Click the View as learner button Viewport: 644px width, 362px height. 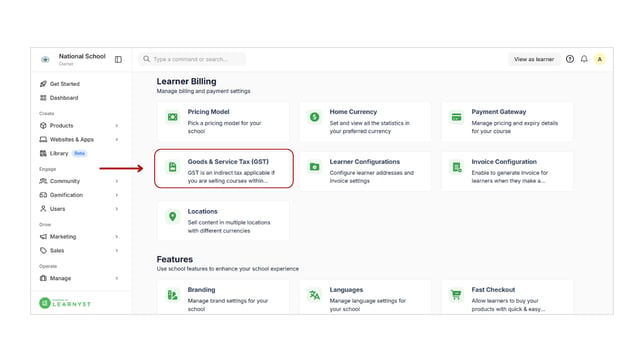pyautogui.click(x=534, y=59)
